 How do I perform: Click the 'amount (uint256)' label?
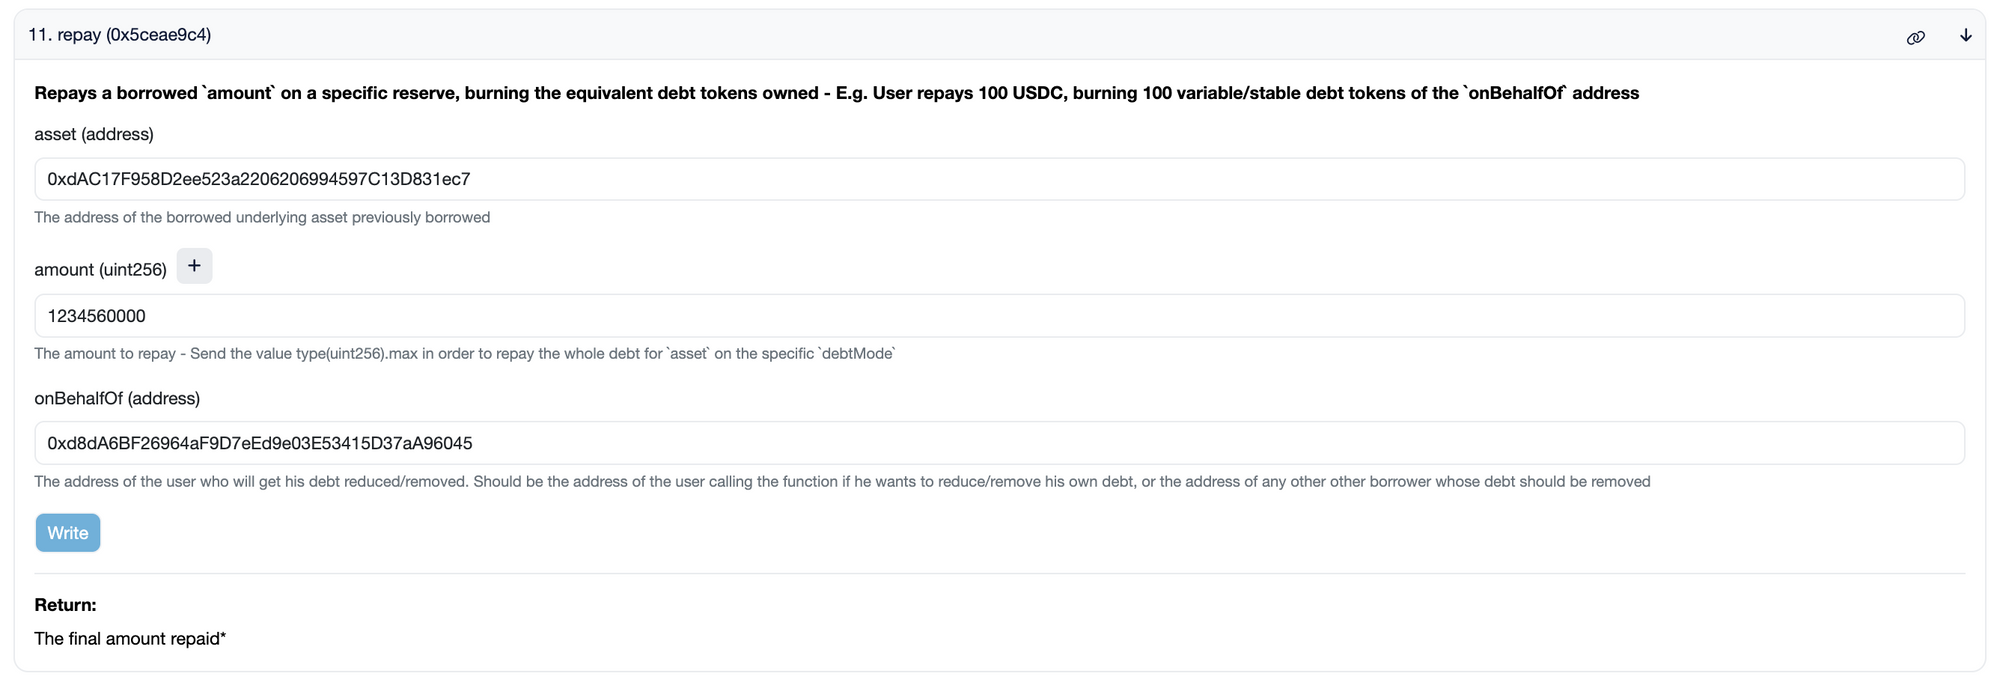click(x=100, y=270)
